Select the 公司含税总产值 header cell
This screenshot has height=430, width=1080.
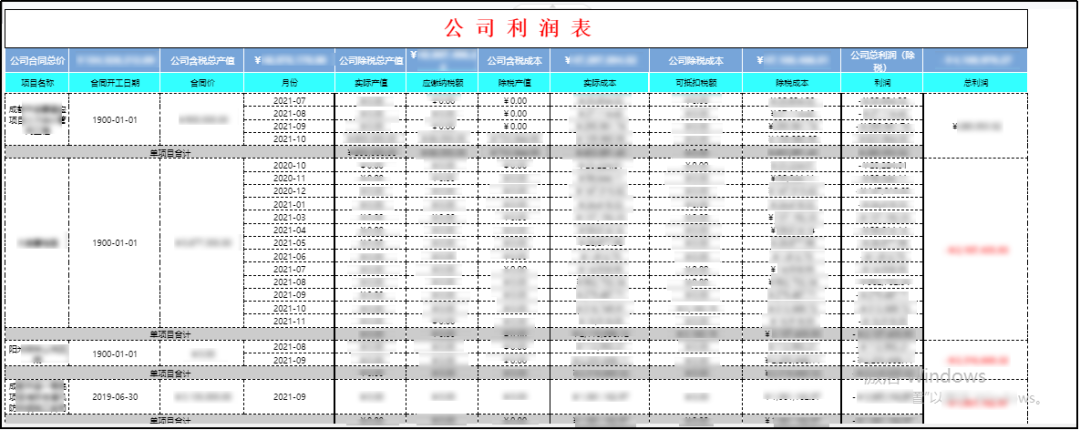pyautogui.click(x=202, y=61)
